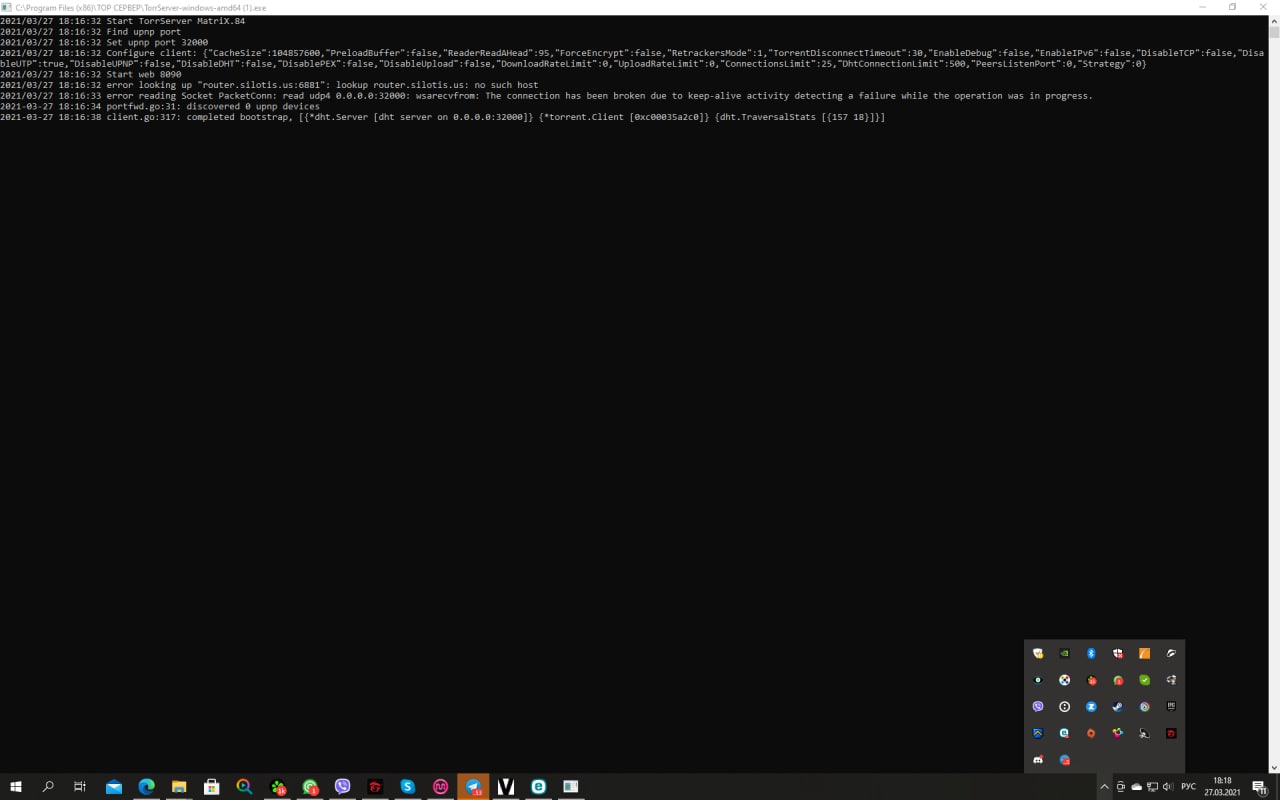Click the "Set upnp port 32000" log line
Viewport: 1280px width, 800px height.
[x=104, y=42]
